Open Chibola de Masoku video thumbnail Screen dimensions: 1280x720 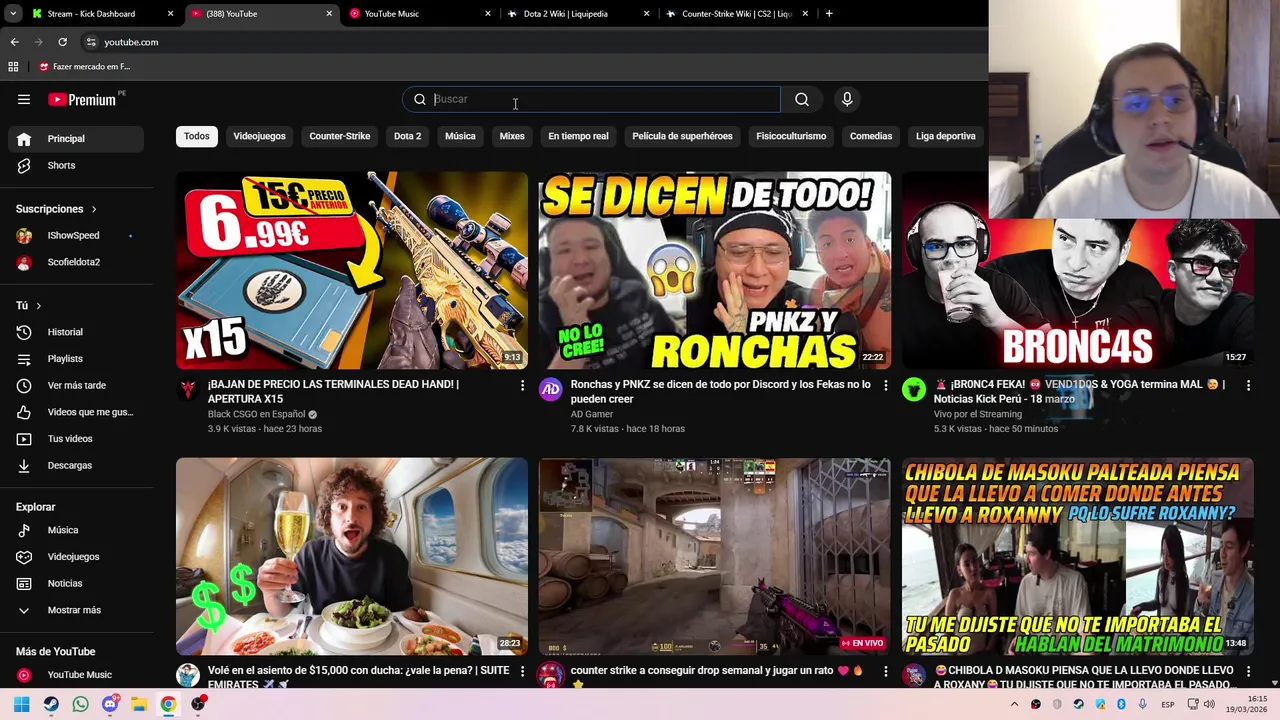(1078, 556)
